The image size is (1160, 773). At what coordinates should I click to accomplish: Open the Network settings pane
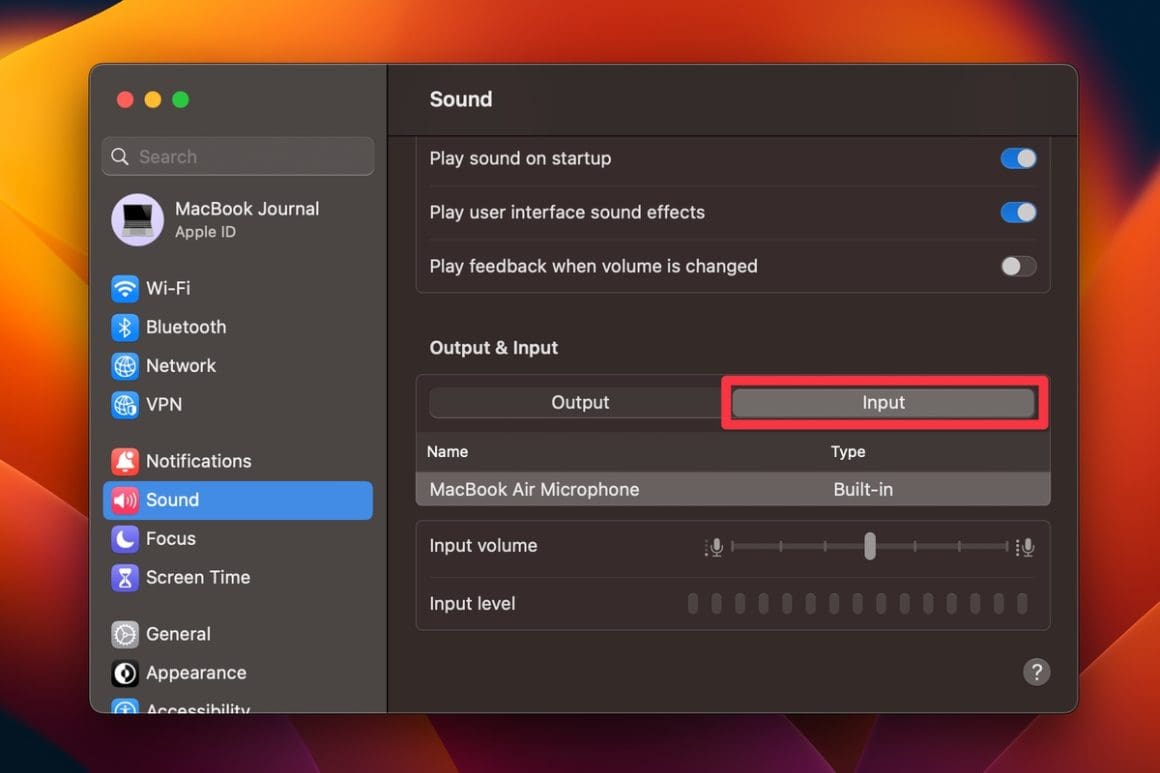179,366
